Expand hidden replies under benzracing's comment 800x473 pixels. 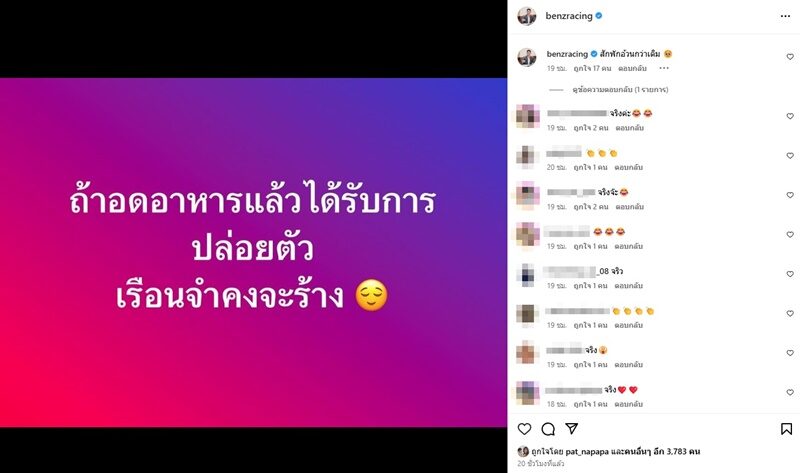tap(620, 89)
